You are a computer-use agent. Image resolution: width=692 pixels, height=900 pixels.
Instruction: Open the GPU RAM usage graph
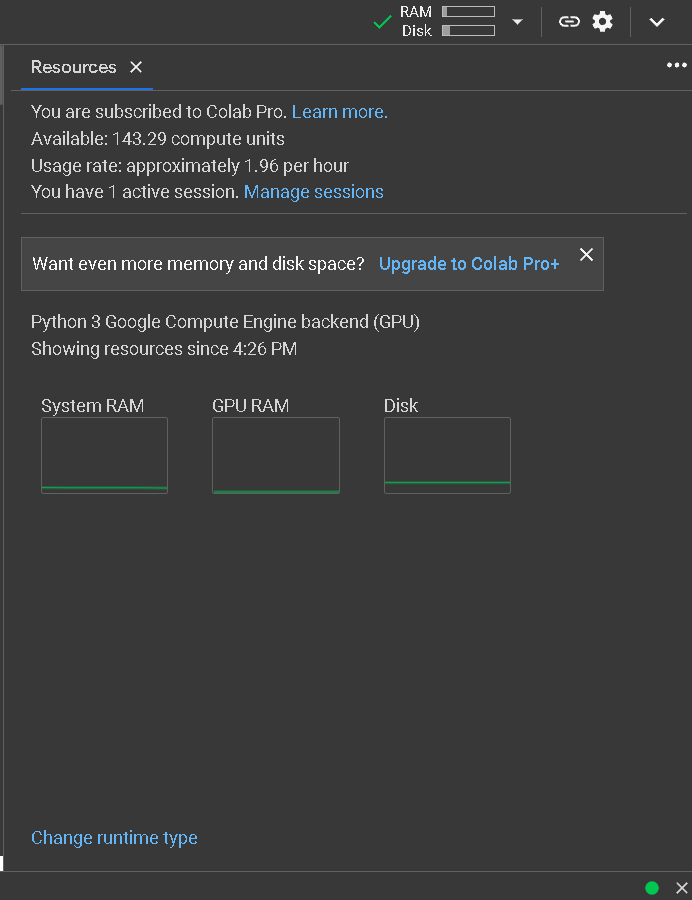[276, 455]
